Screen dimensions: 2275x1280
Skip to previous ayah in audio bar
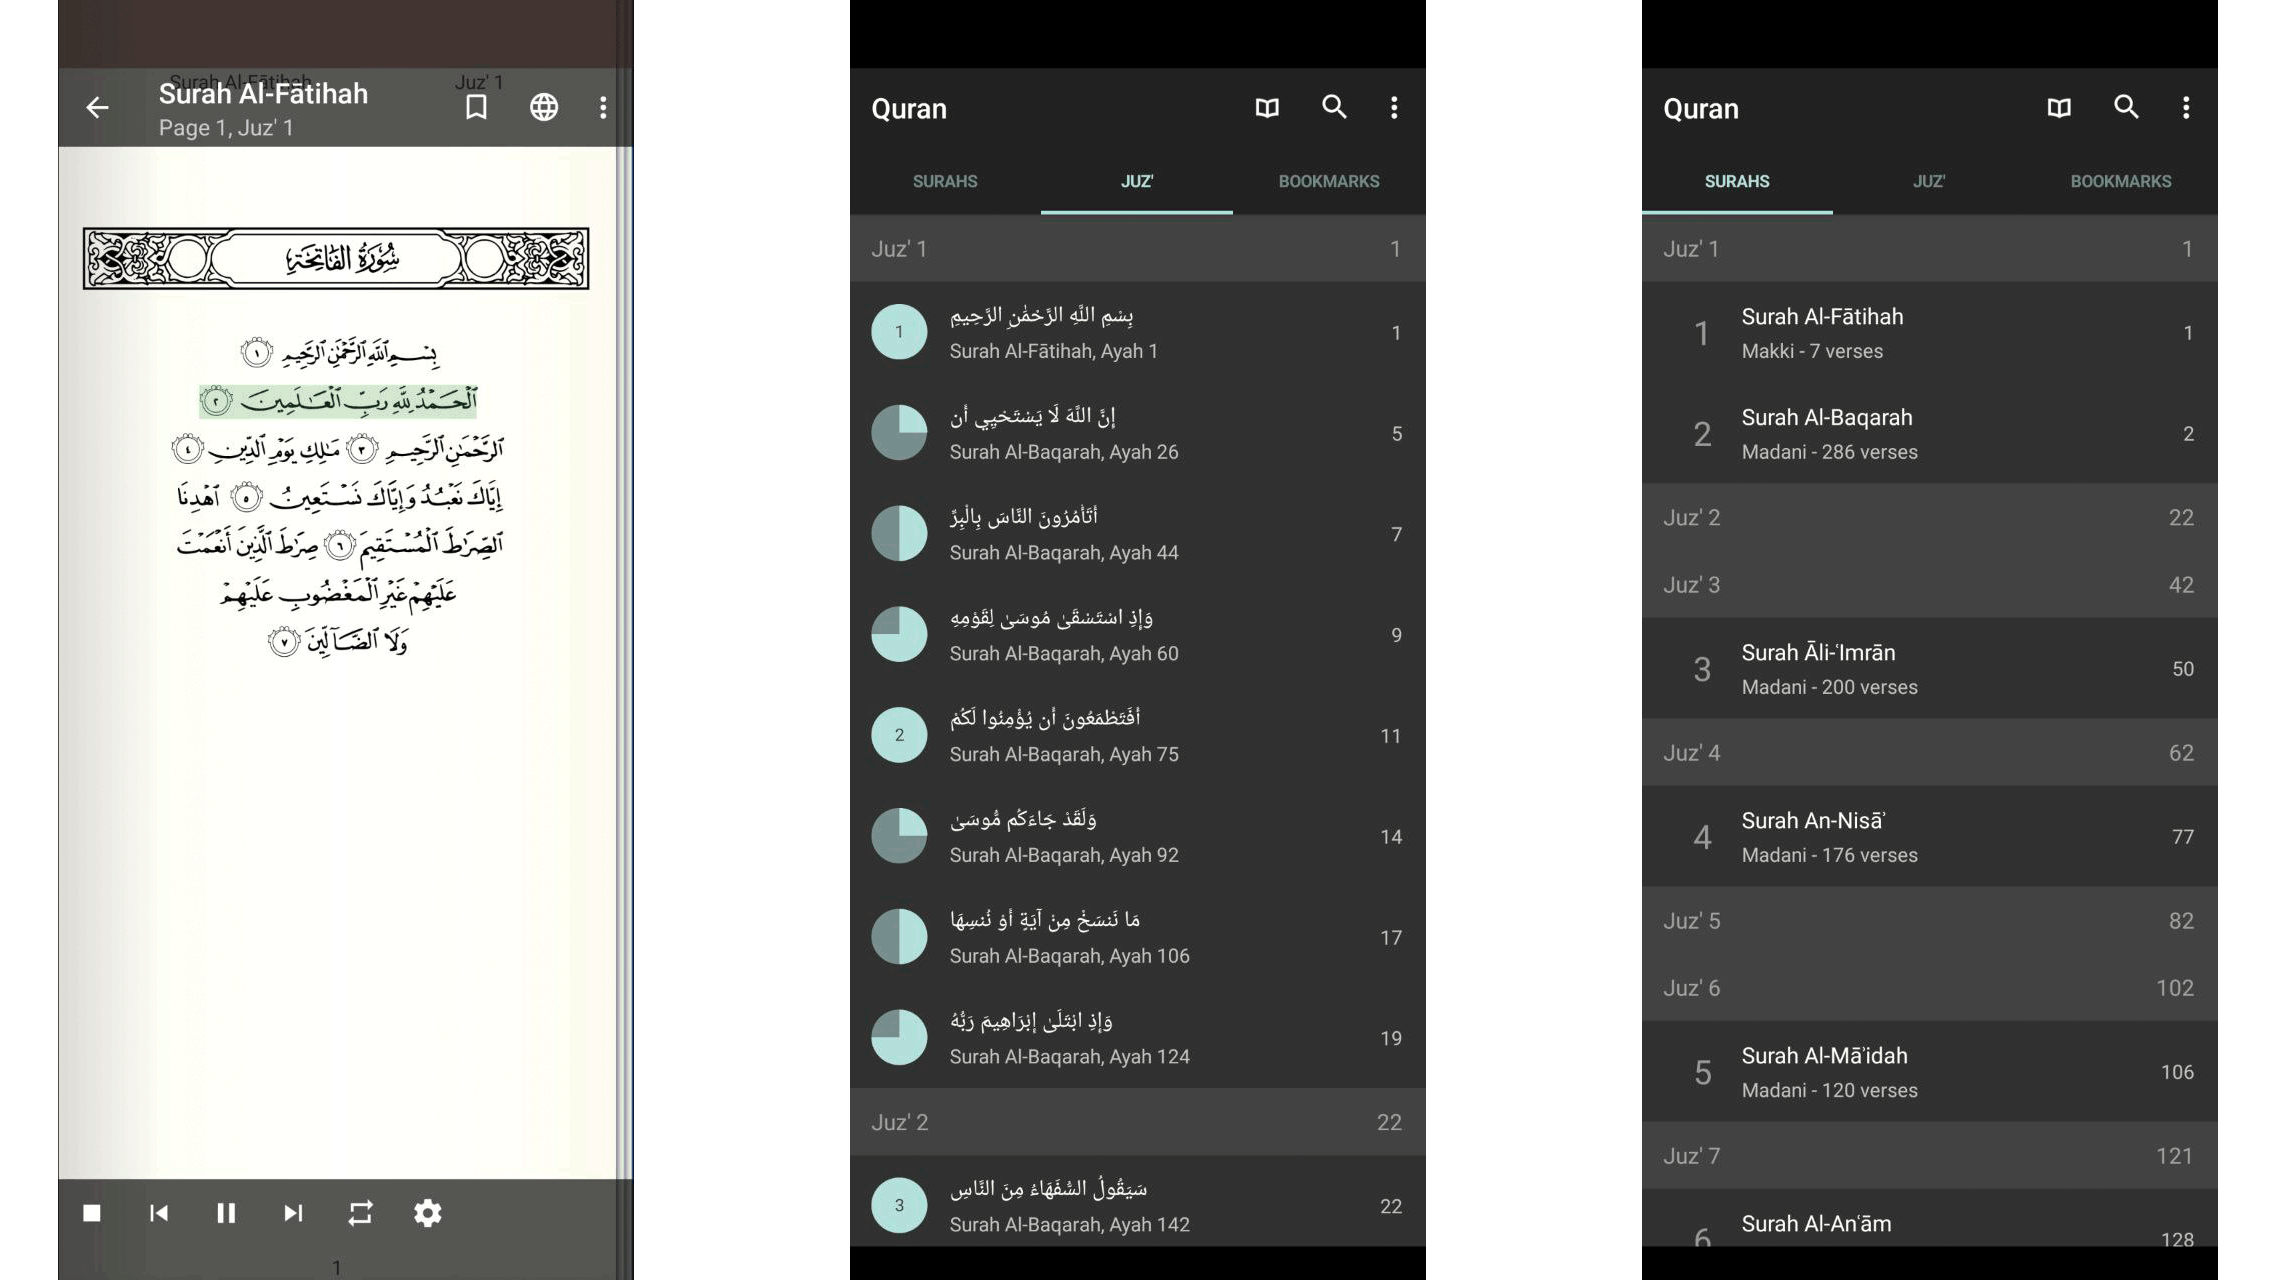[x=159, y=1213]
